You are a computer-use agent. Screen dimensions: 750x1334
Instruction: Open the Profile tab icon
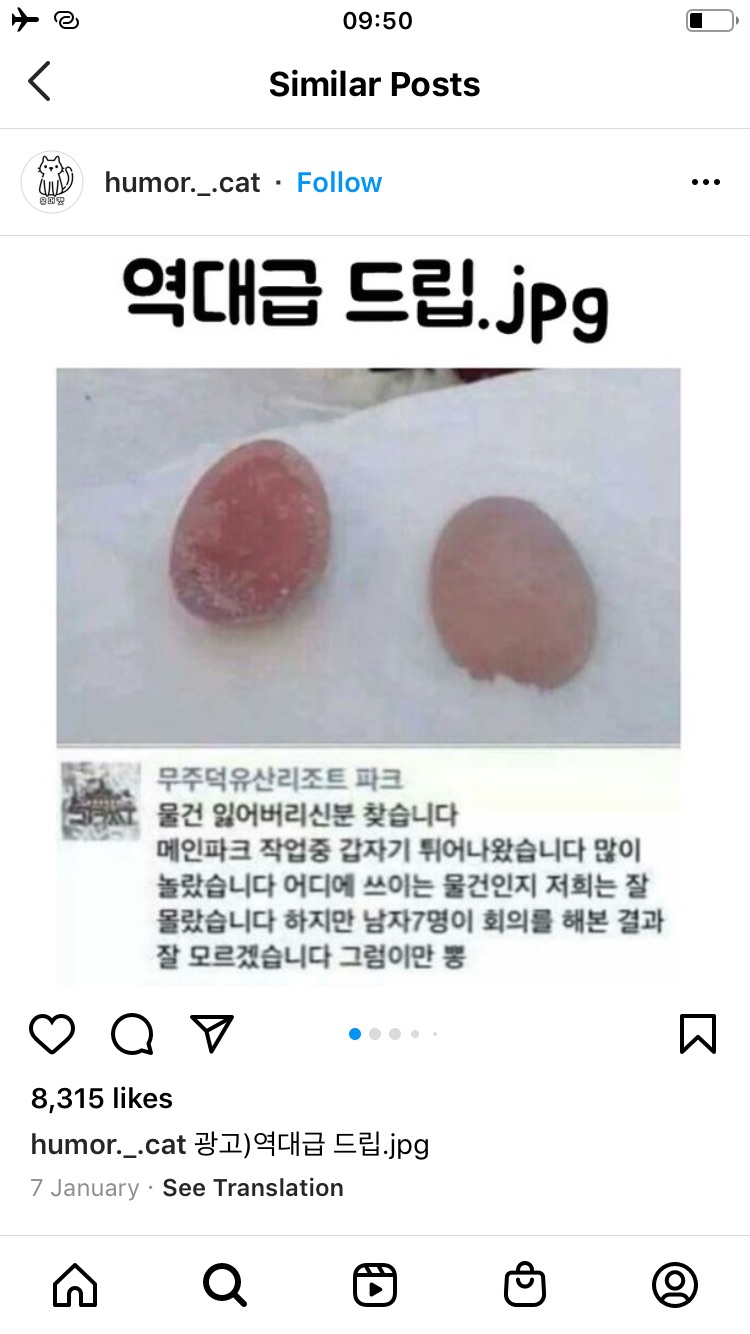675,1285
